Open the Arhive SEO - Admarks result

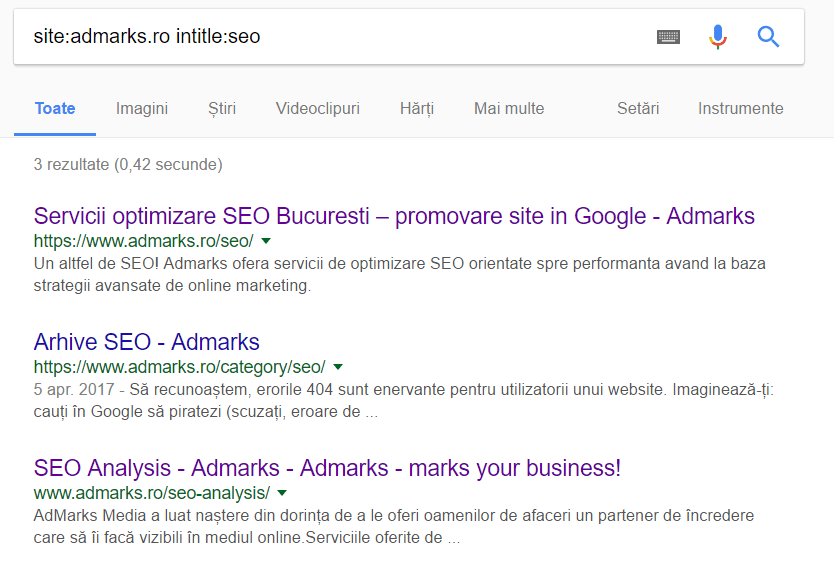tap(146, 342)
